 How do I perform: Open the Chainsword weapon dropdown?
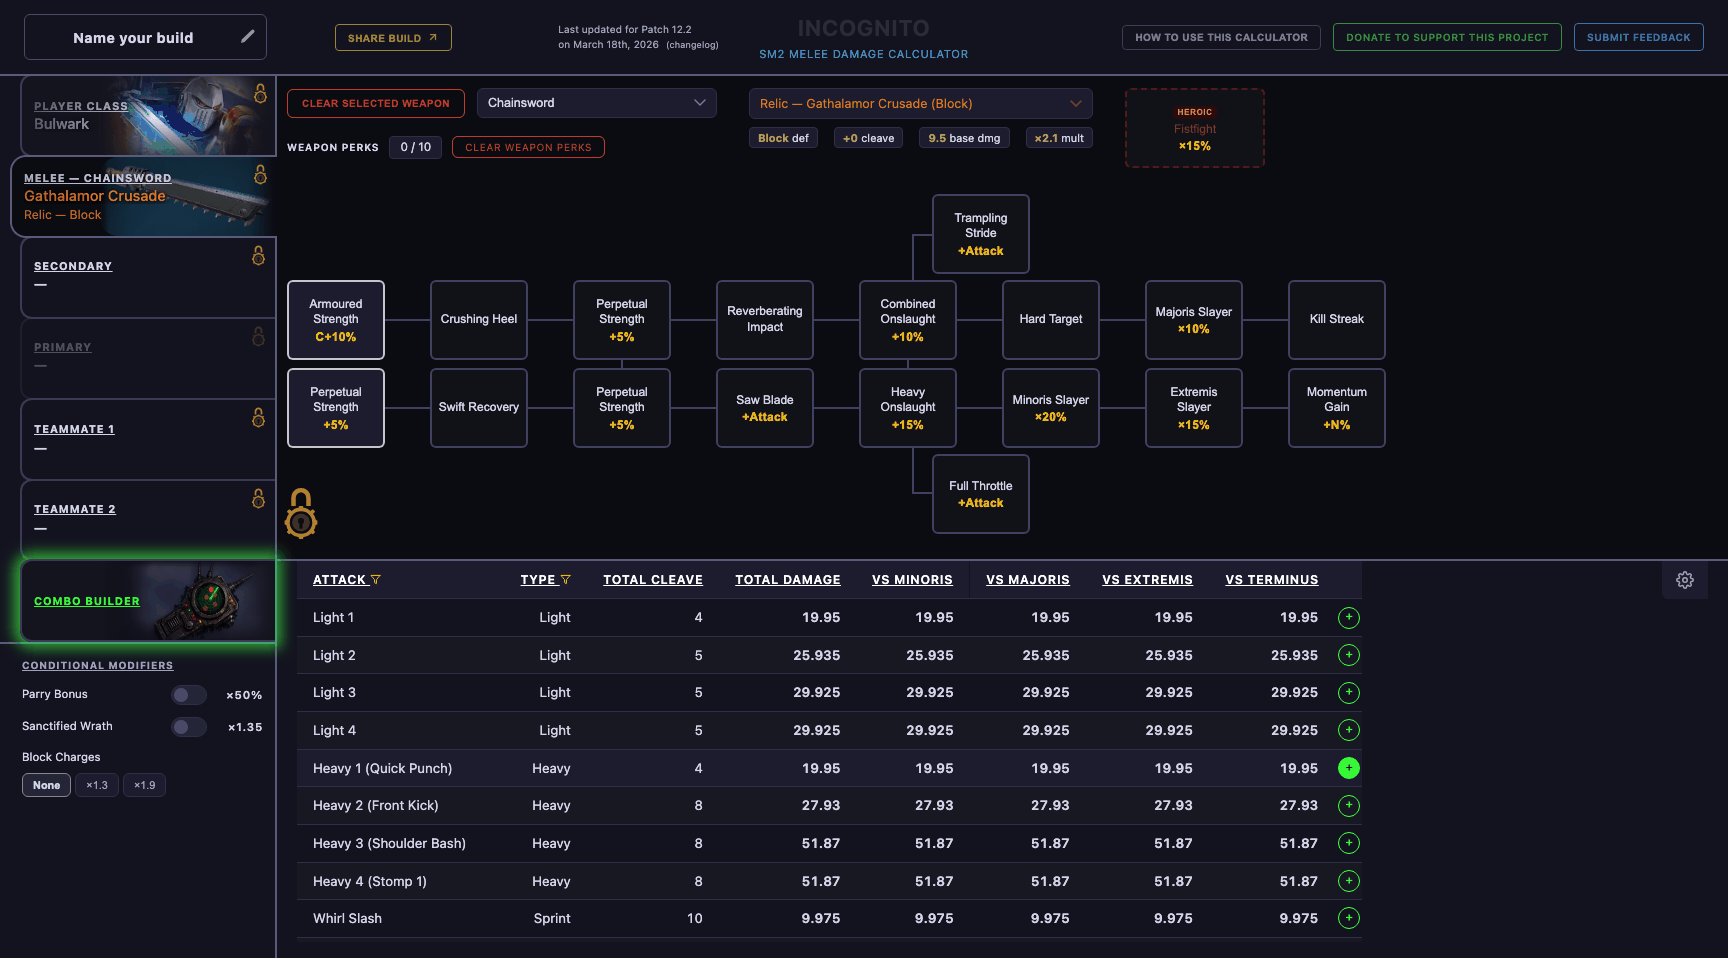pos(596,102)
